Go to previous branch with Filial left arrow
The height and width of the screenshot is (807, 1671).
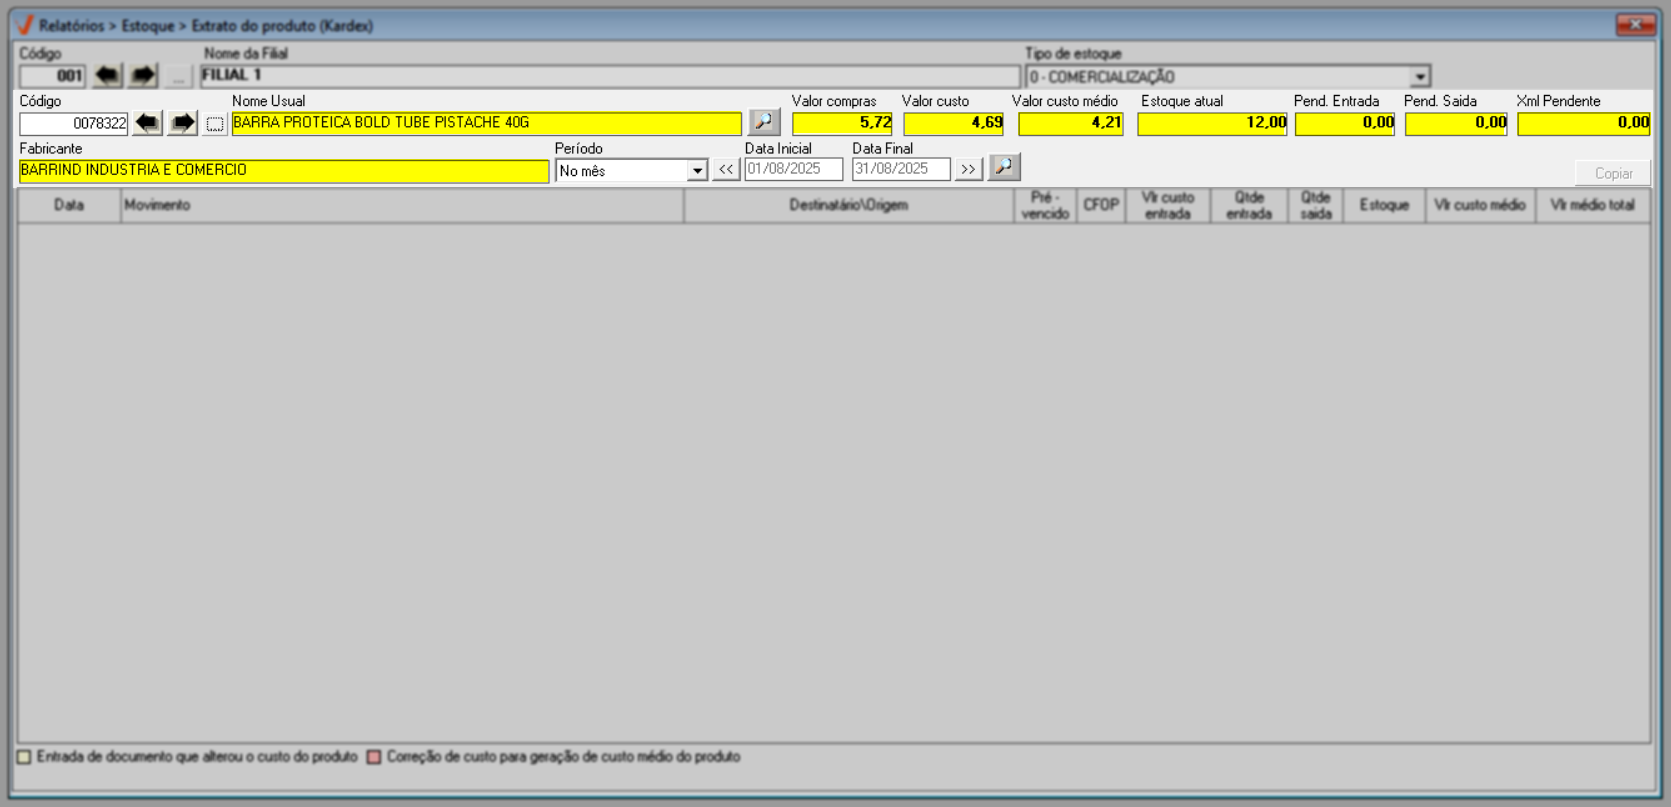tap(108, 76)
